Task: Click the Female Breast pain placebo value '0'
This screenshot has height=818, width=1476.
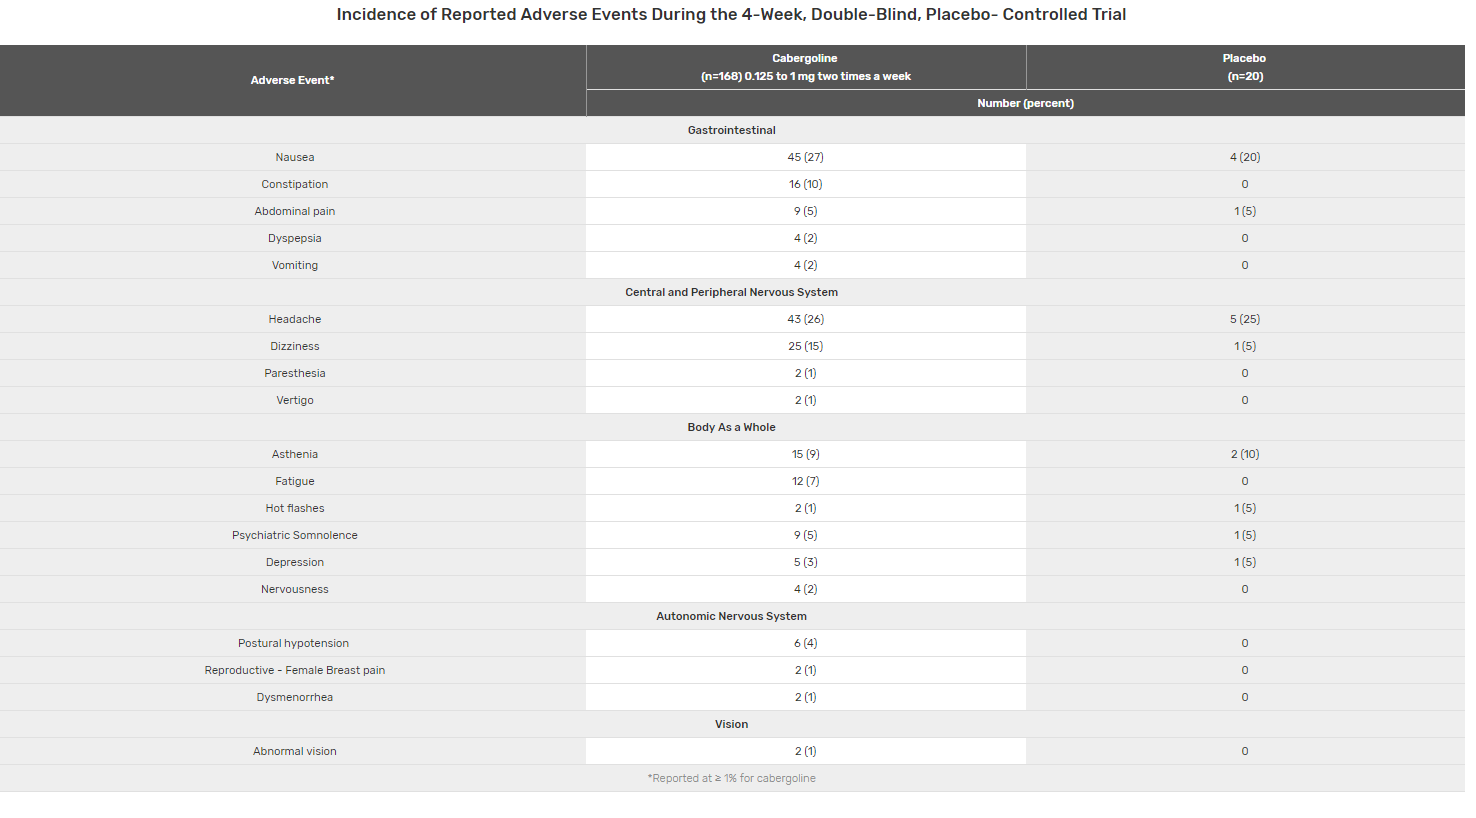Action: [x=1245, y=670]
